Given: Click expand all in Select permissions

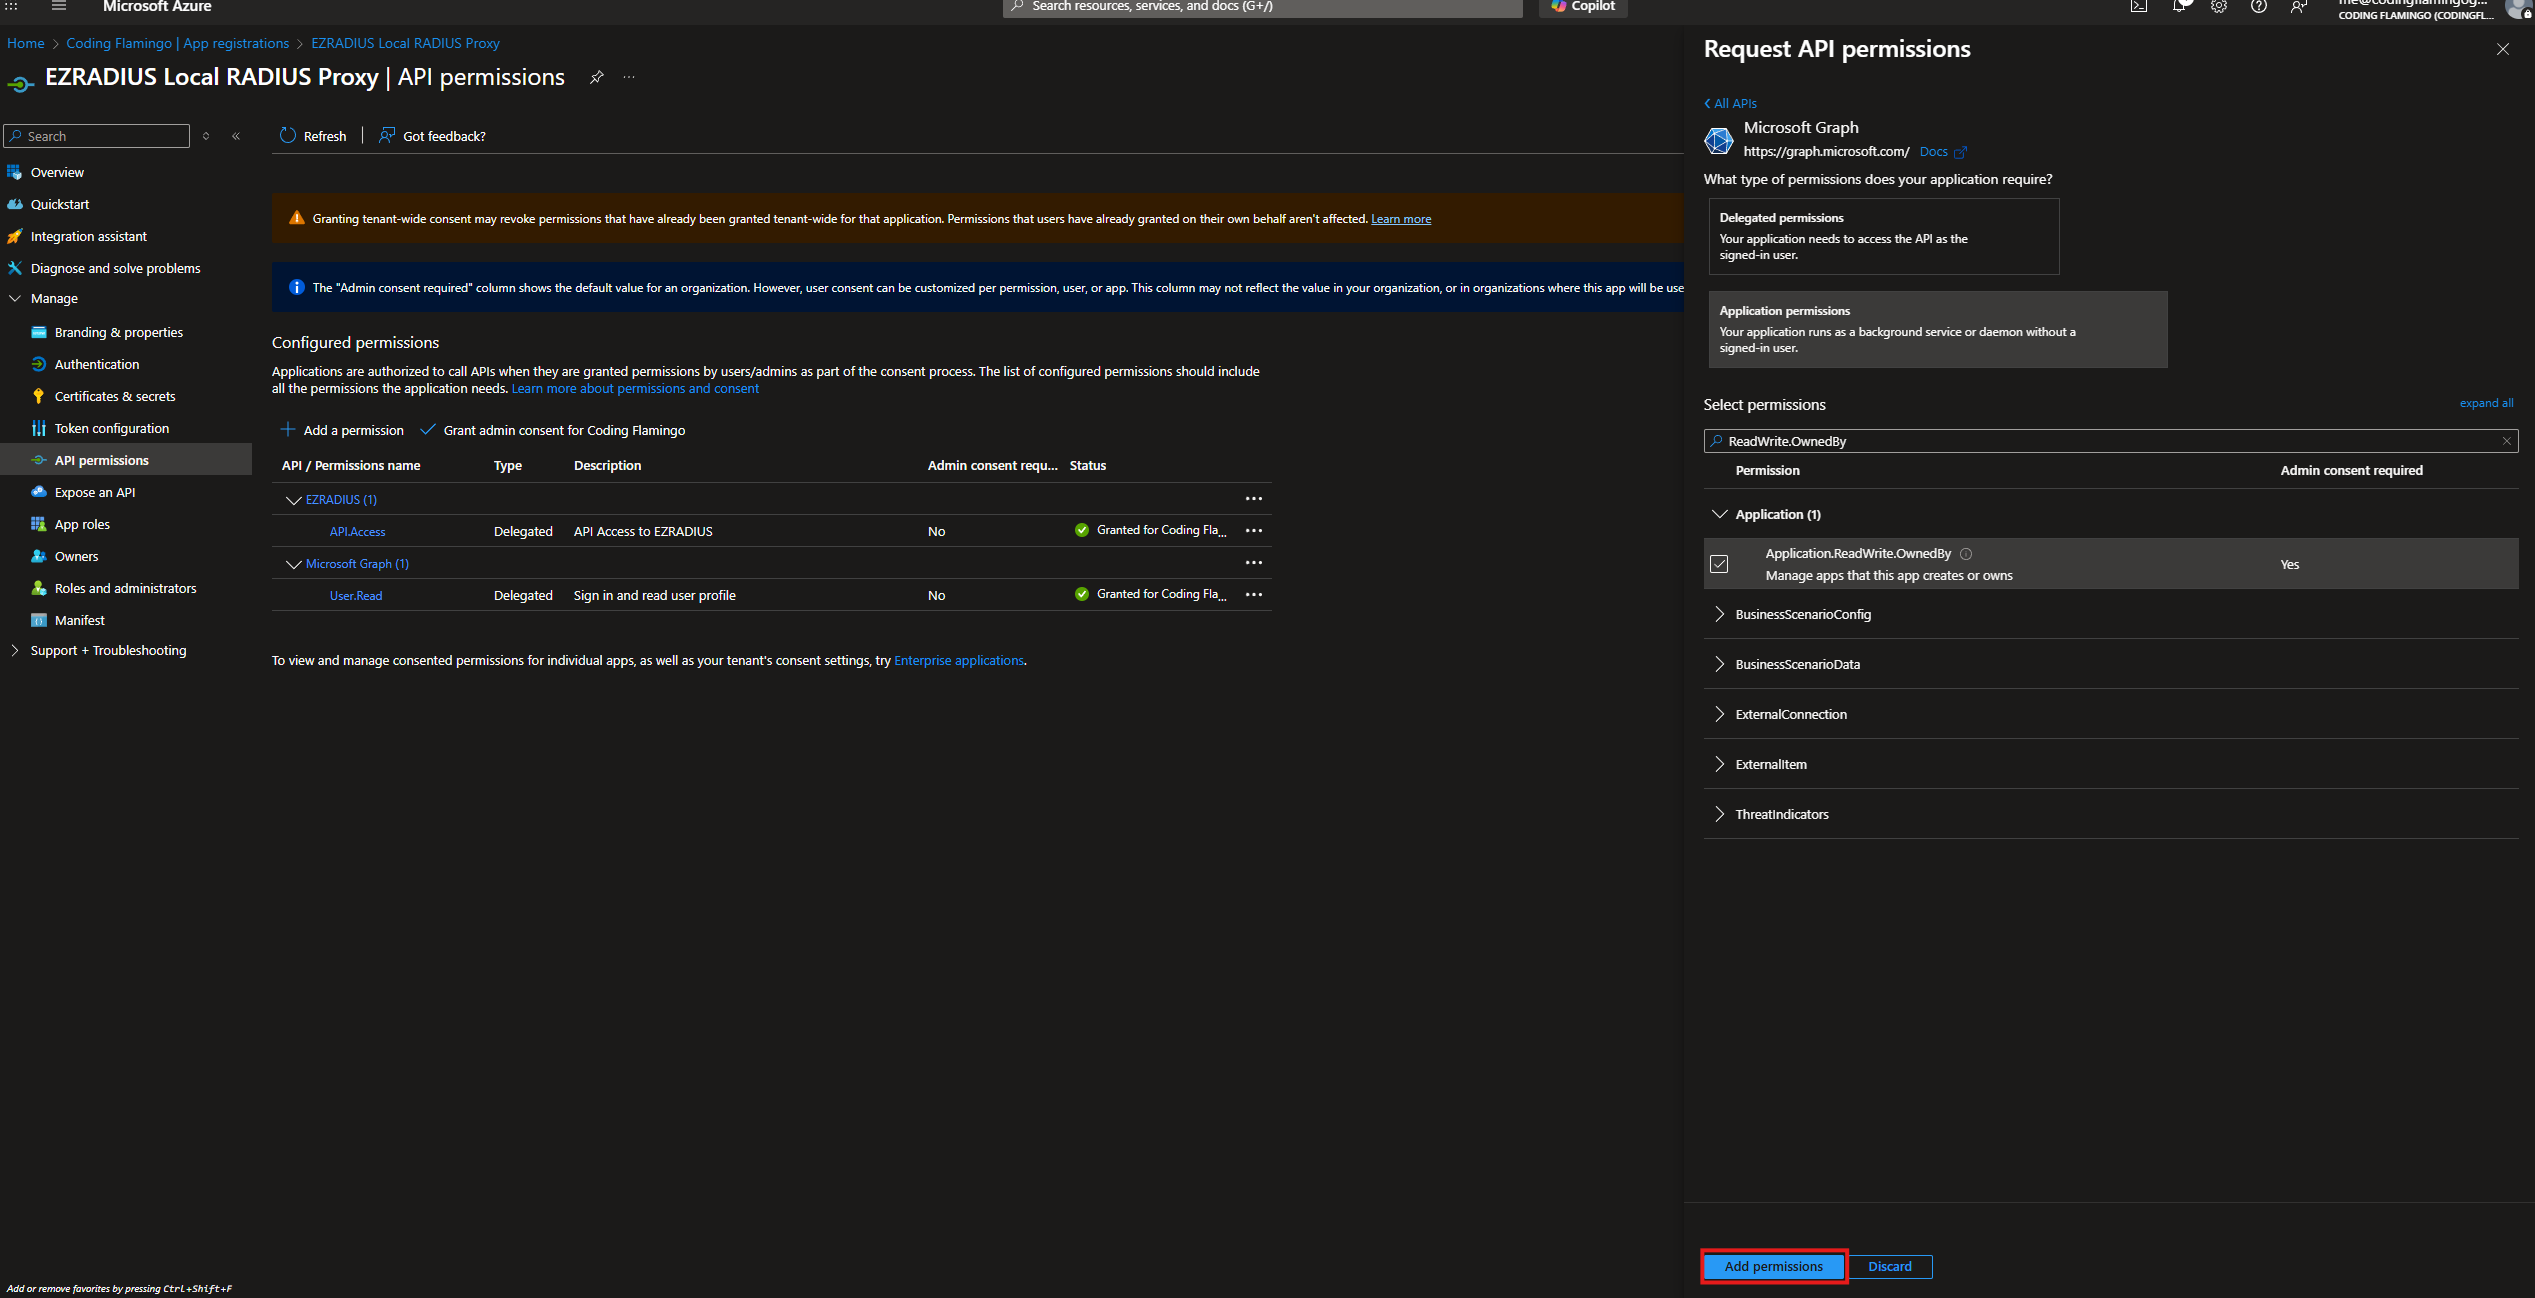Looking at the screenshot, I should pos(2486,403).
